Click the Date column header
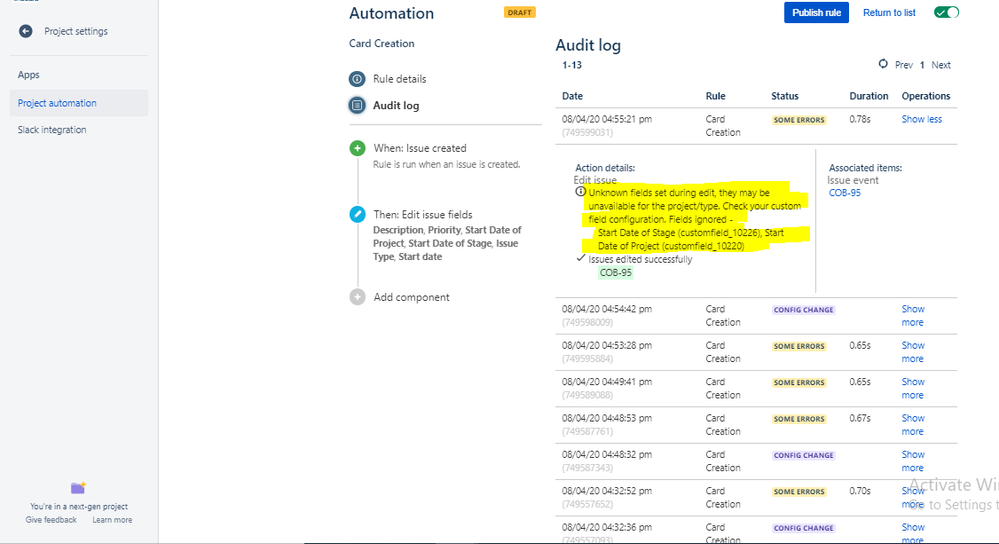 (572, 96)
